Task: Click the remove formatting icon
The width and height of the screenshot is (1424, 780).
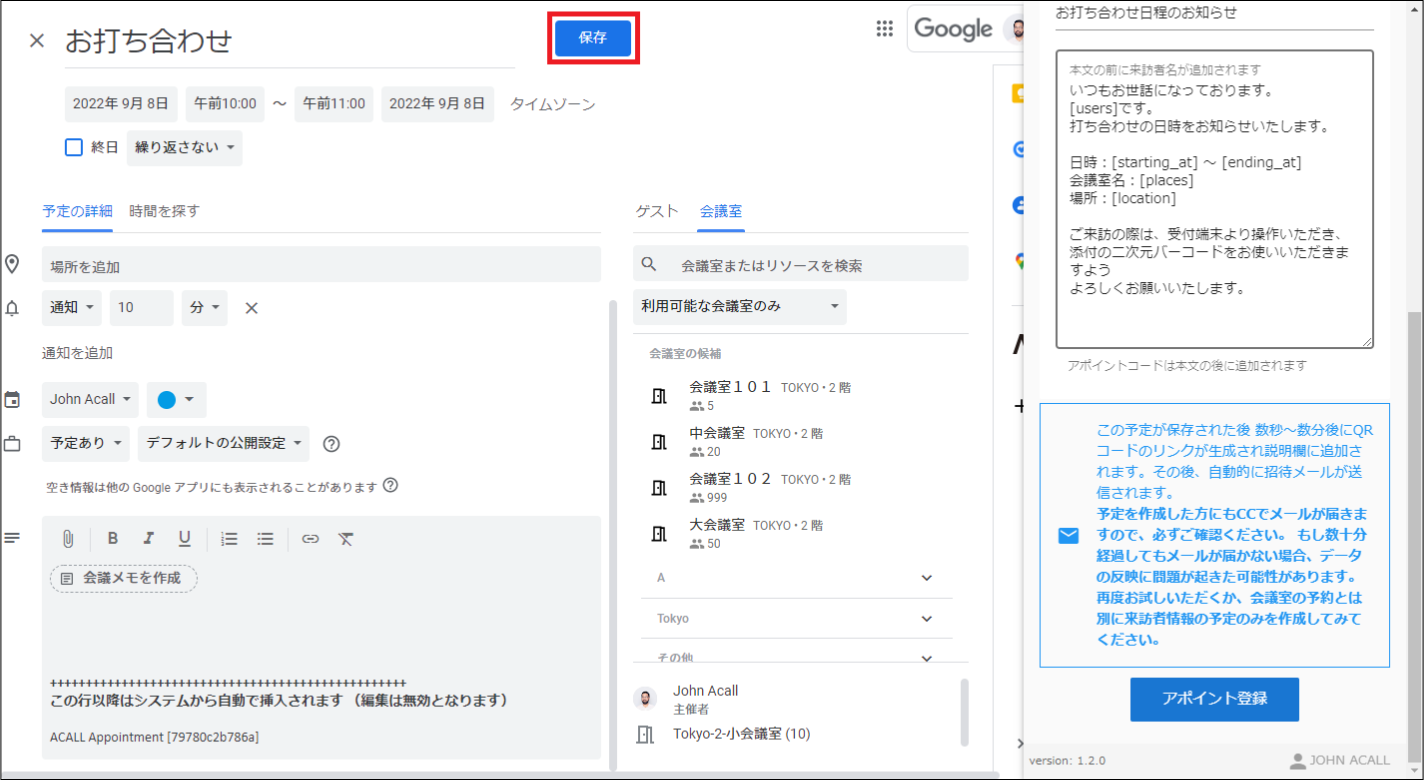Action: pos(346,539)
